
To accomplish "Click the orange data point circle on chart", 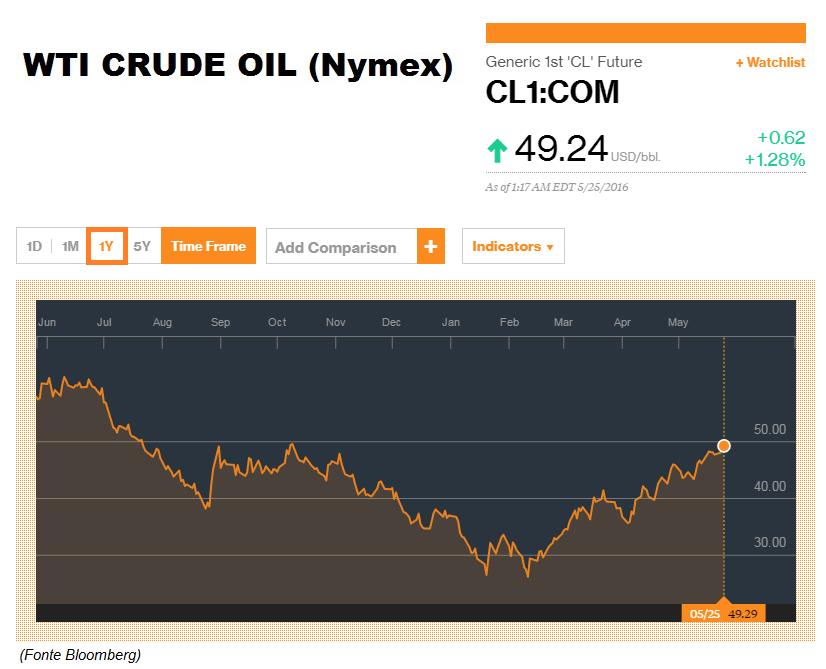I will click(724, 446).
